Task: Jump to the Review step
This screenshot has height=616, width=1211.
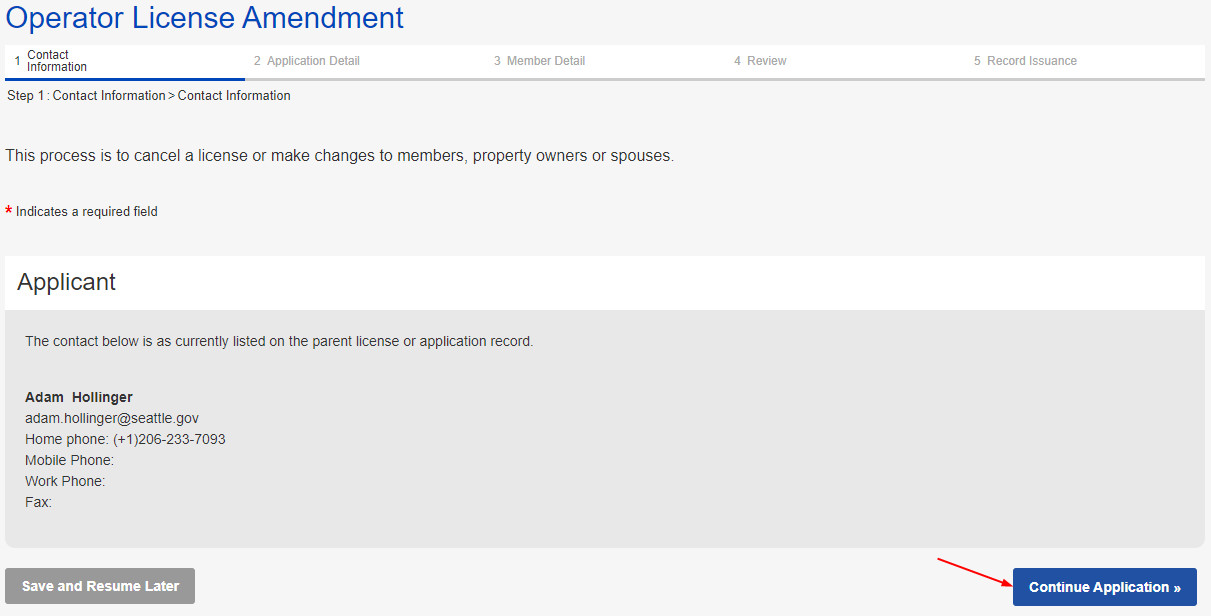Action: point(766,61)
